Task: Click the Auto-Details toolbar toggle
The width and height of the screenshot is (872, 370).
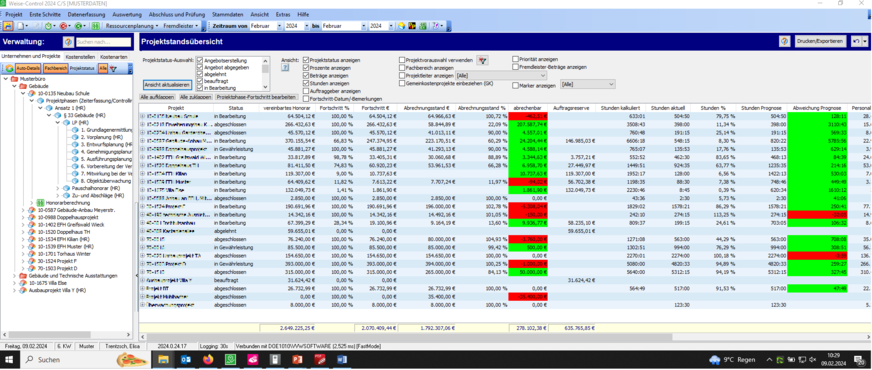Action: click(28, 68)
